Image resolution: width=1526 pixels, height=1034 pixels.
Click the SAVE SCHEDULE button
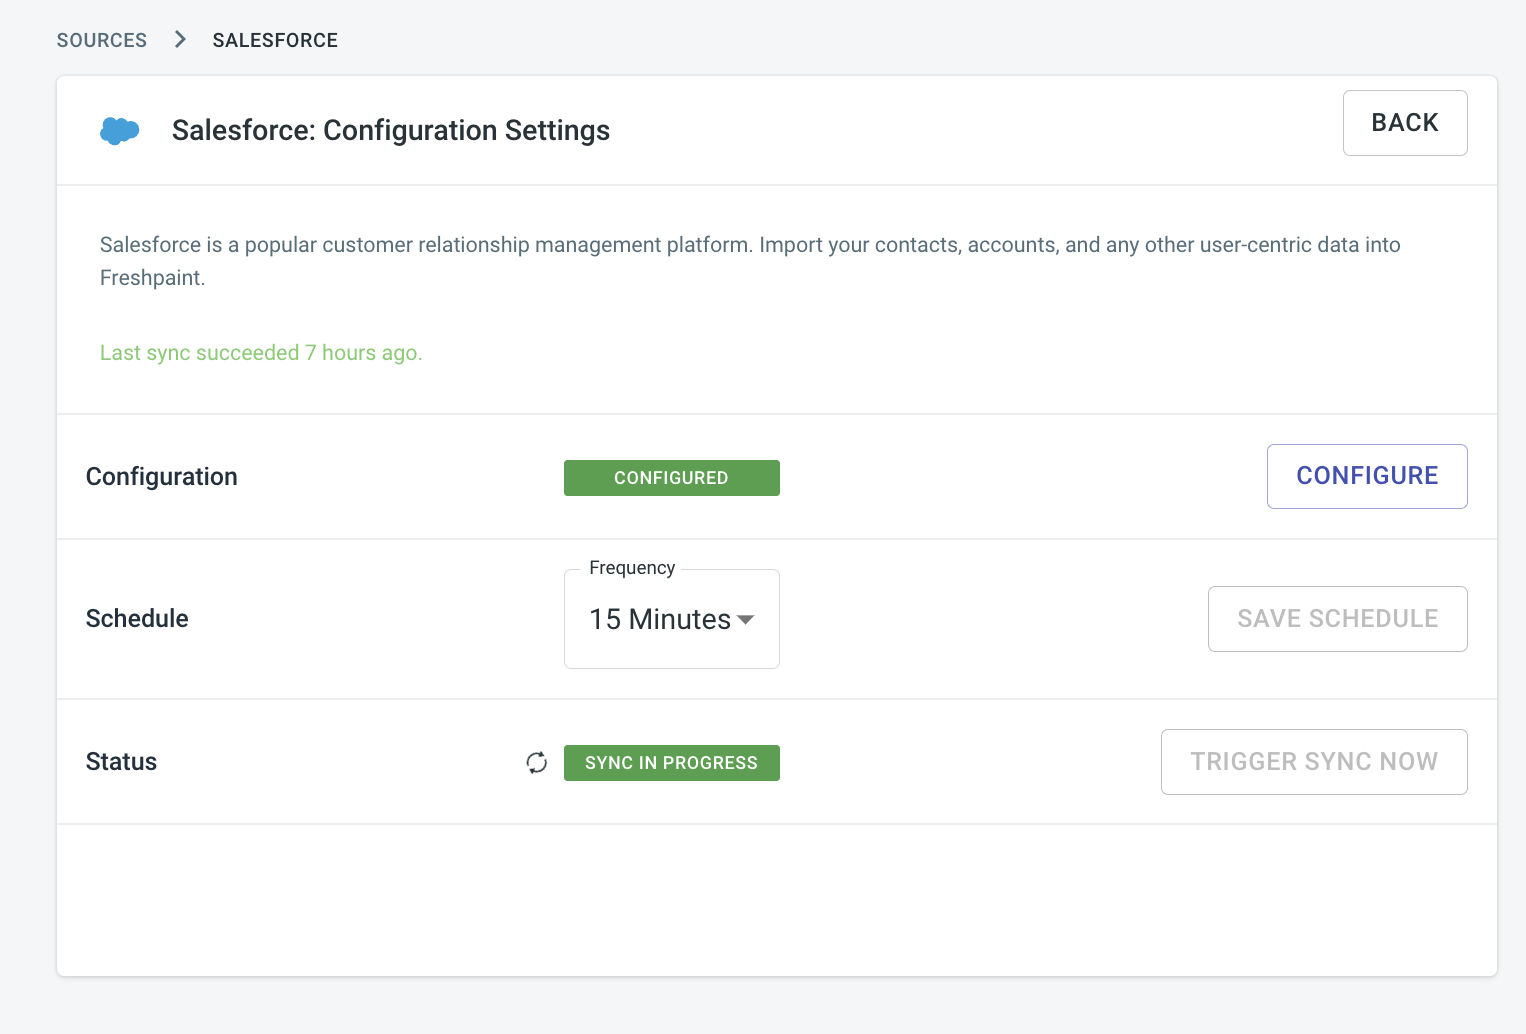(1337, 619)
